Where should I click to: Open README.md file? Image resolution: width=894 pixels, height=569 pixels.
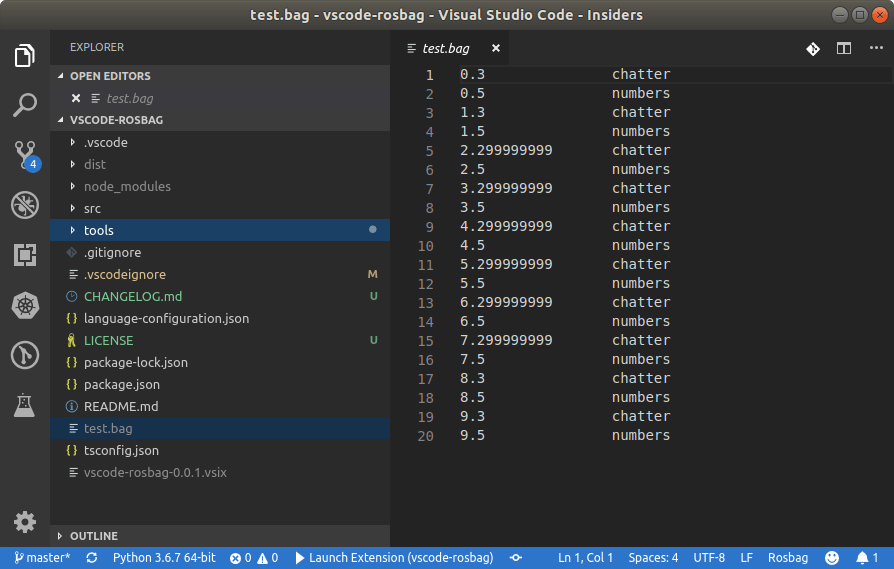[220, 406]
